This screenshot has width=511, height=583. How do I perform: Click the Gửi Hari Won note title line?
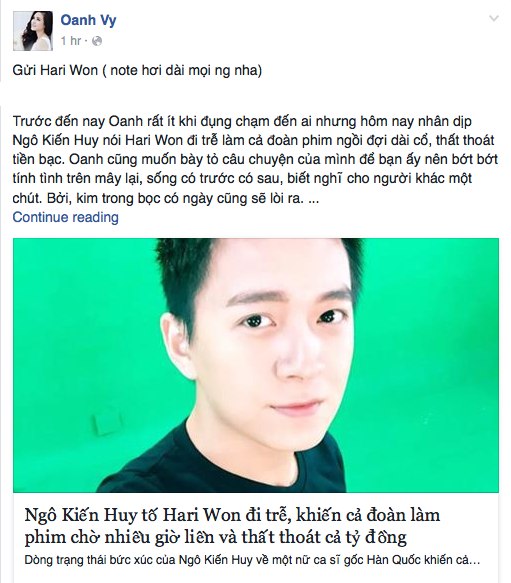tap(137, 70)
